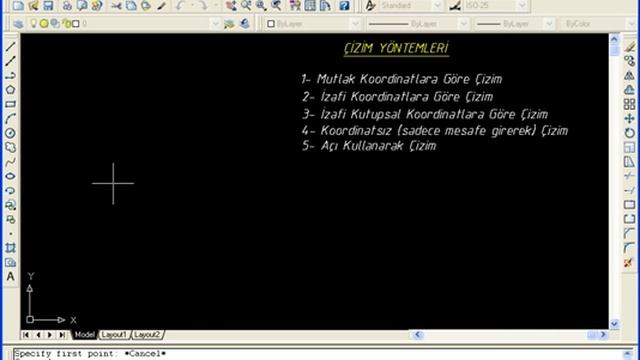This screenshot has height=360, width=640.
Task: Click layer 0 color swatch square
Action: 76,24
